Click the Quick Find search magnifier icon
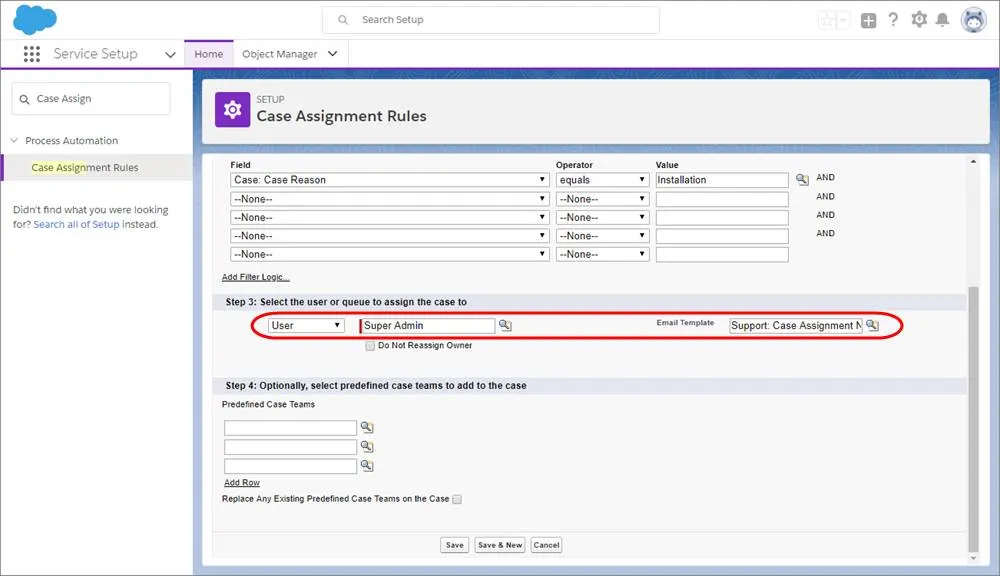The image size is (1000, 576). pos(24,100)
